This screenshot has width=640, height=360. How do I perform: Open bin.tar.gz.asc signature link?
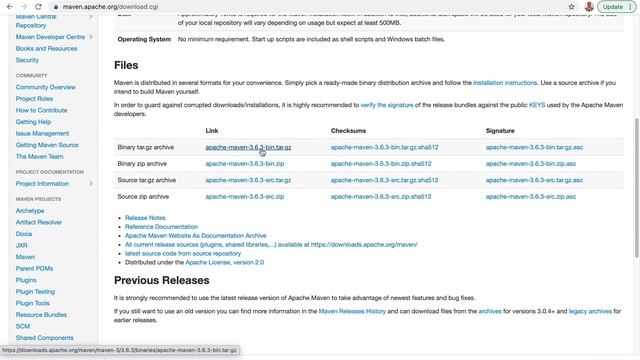pyautogui.click(x=534, y=147)
